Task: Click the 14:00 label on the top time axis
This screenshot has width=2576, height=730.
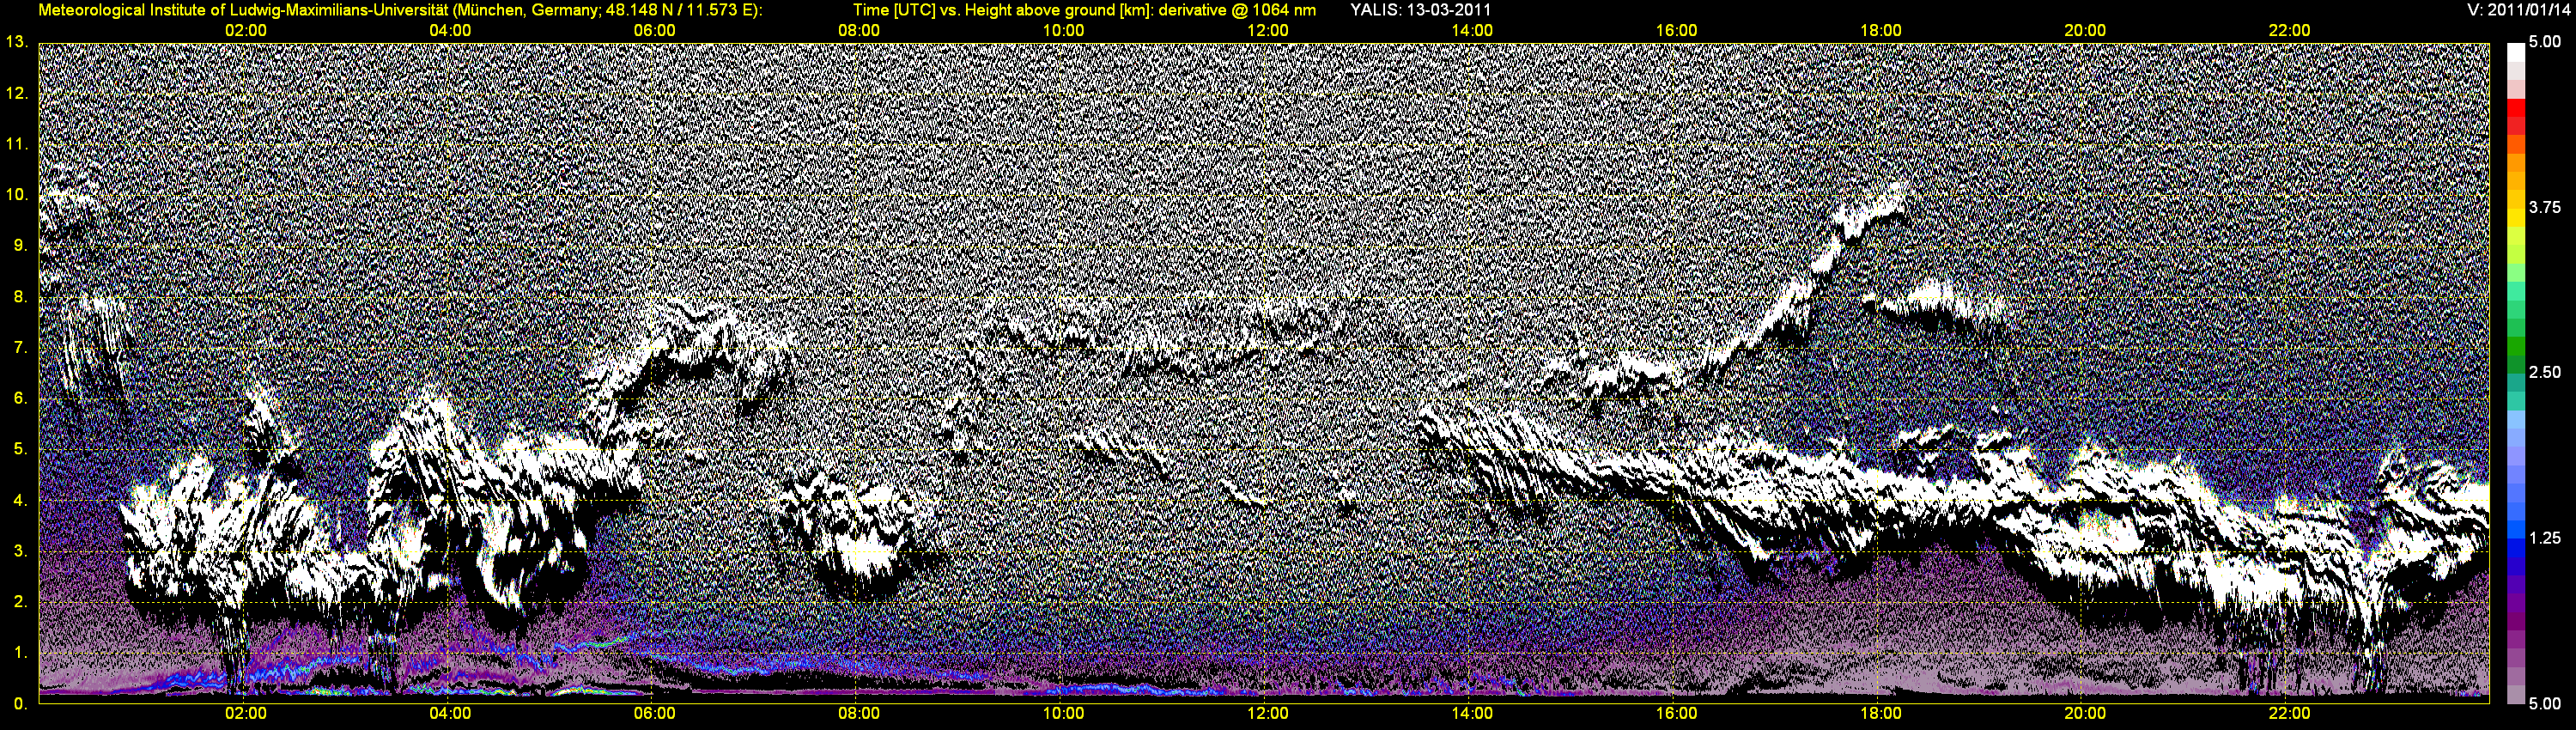Action: 1472,31
